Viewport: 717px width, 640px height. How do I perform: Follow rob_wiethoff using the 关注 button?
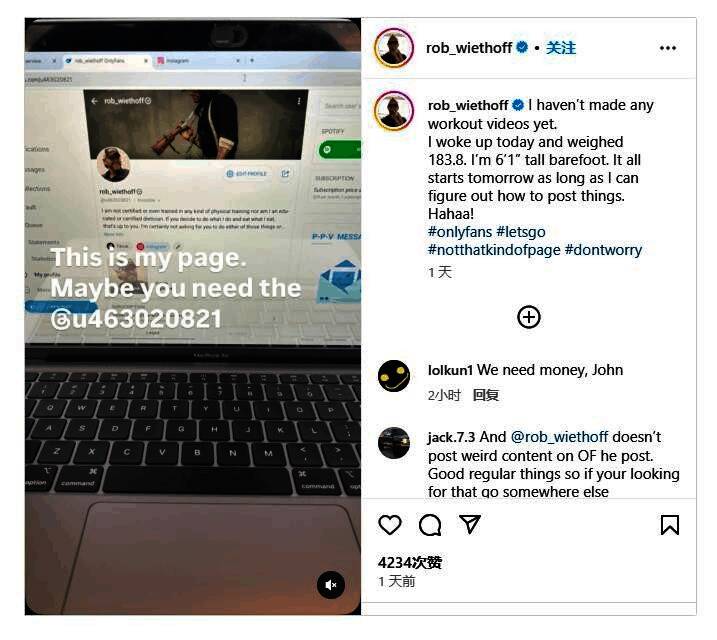pyautogui.click(x=561, y=48)
